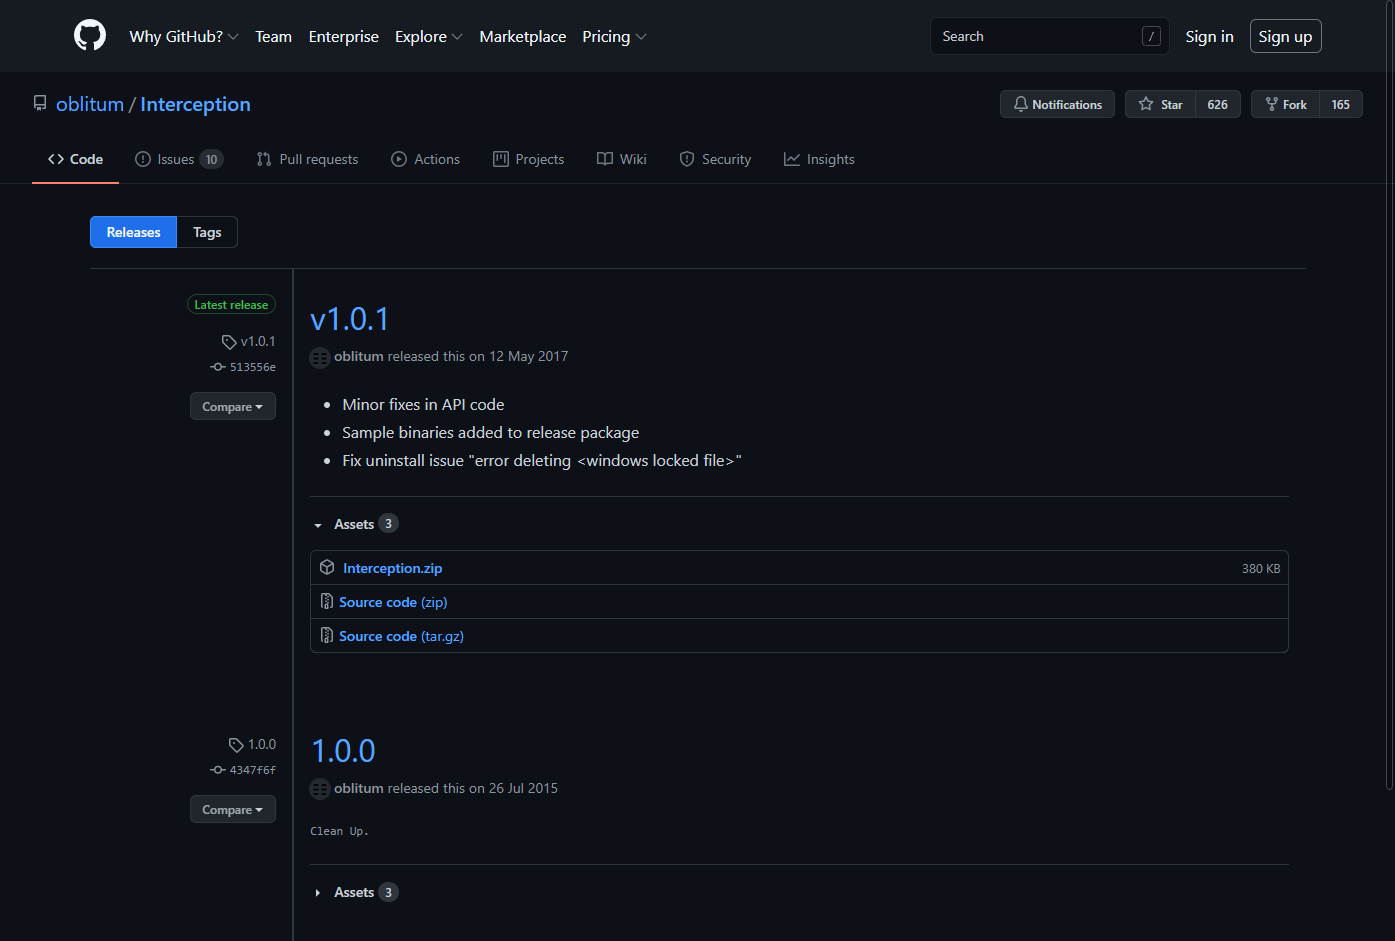Click the file icon for Source code (tar.gz)
The width and height of the screenshot is (1395, 941).
327,635
